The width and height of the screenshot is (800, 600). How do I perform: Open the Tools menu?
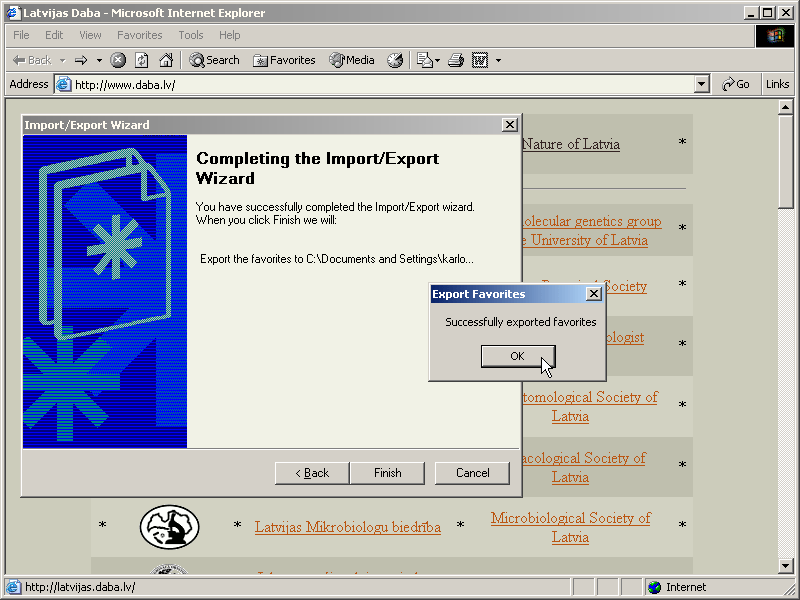pos(191,35)
